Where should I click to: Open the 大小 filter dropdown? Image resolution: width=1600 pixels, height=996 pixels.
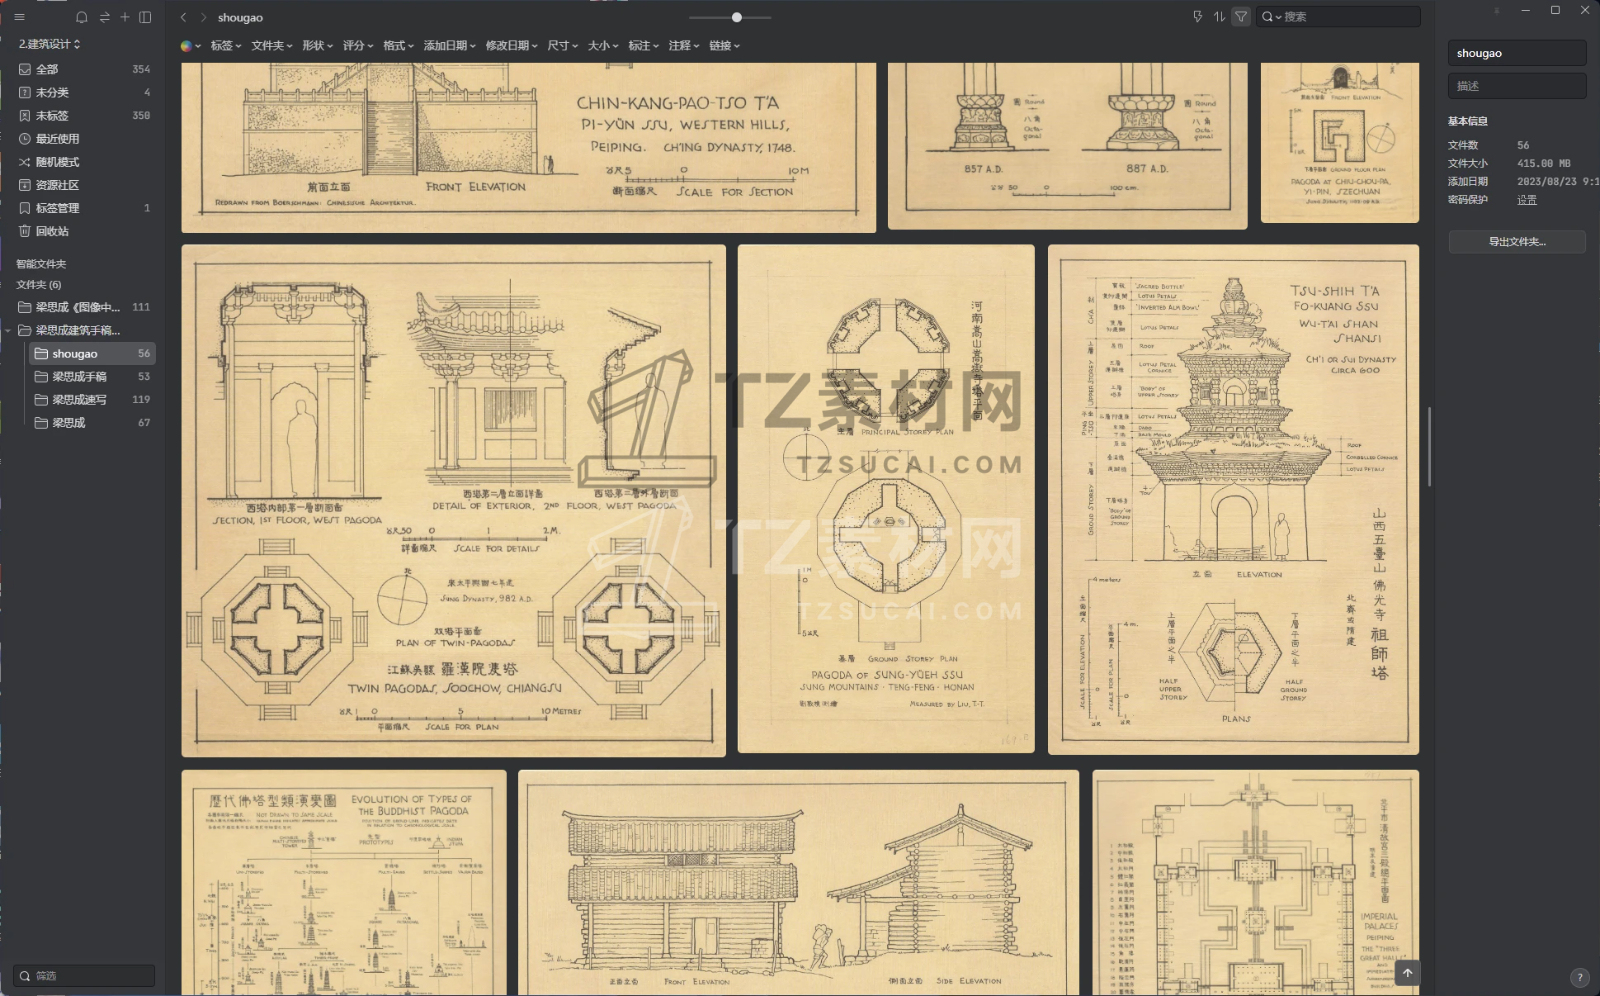(x=603, y=45)
